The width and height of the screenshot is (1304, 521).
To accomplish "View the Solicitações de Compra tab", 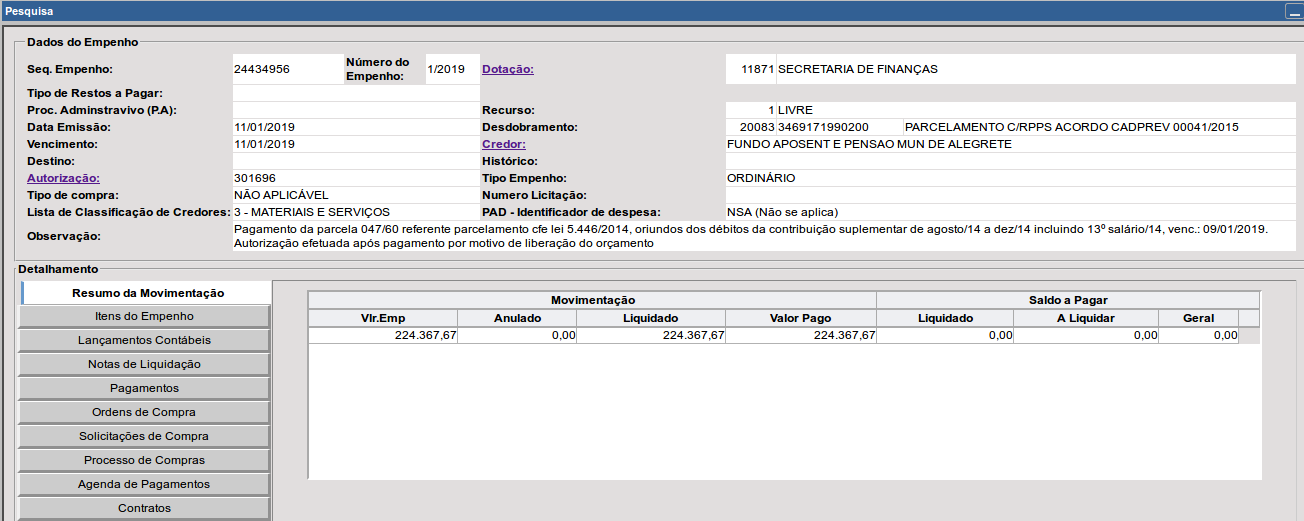I will (144, 436).
